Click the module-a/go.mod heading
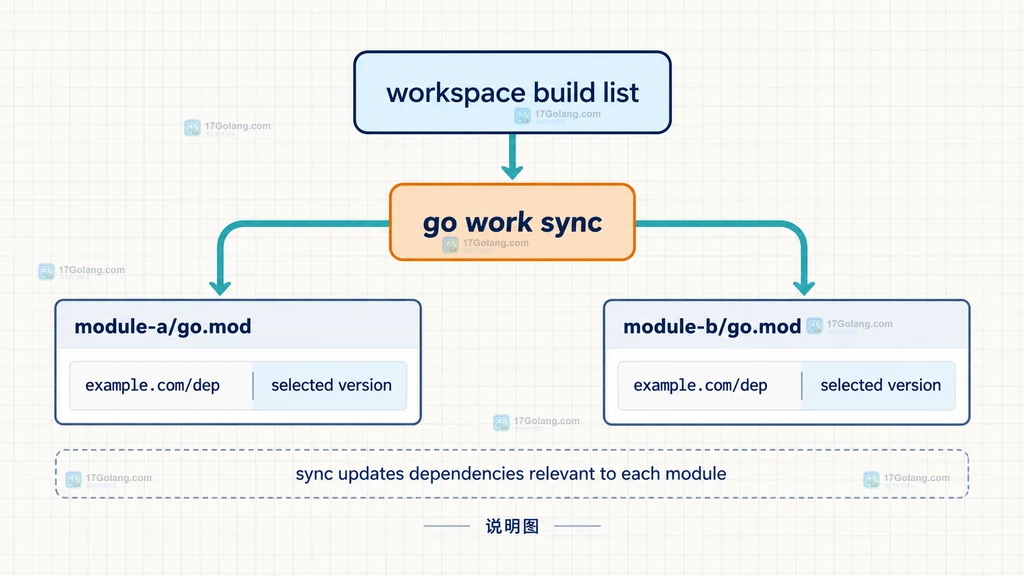Viewport: 1024px width, 576px height. coord(163,327)
